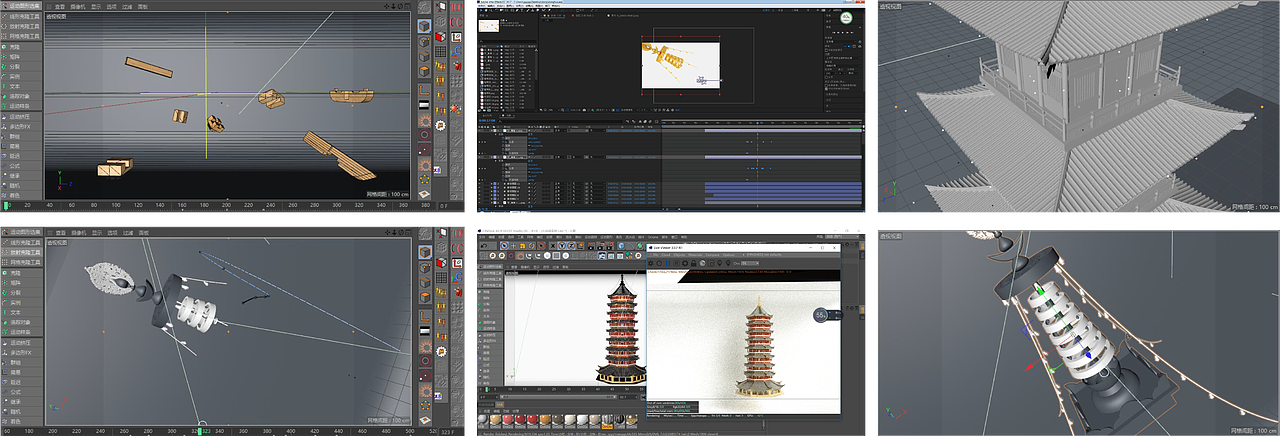Click the round 55 percent badge beside Live Viewer
The height and width of the screenshot is (436, 1280).
(820, 314)
